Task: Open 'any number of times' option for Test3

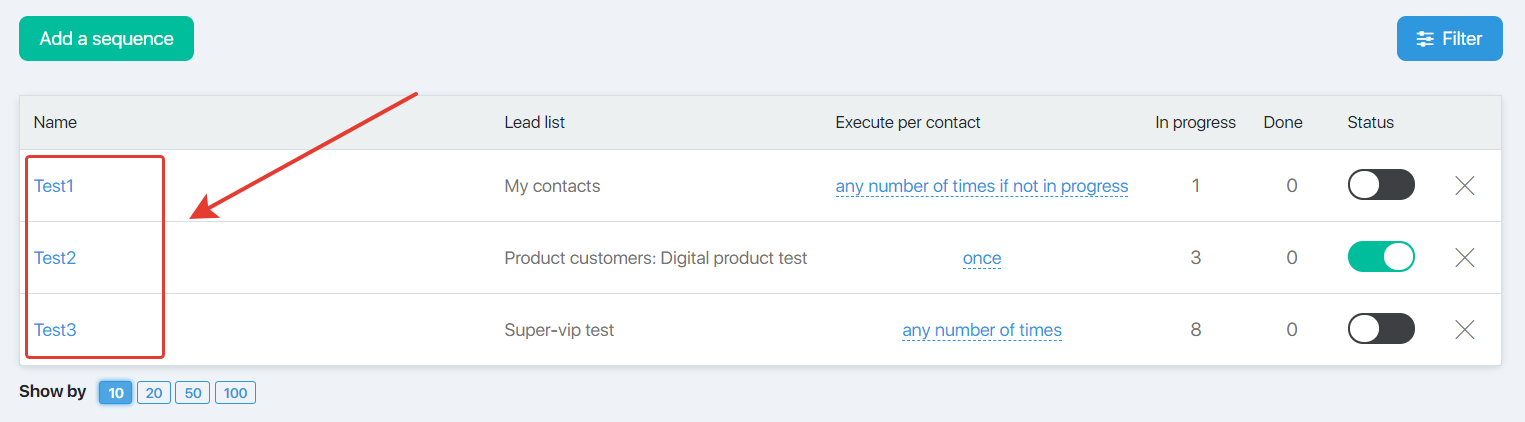Action: click(x=982, y=330)
